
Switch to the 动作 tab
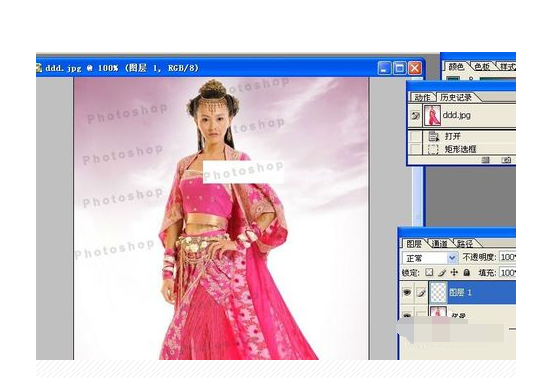tap(422, 98)
